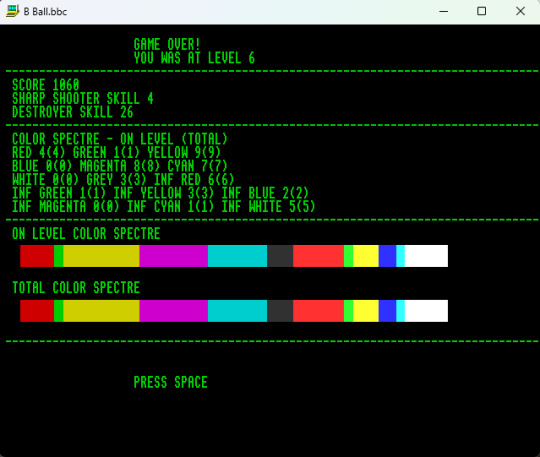
Task: Click the 'ON LEVEL COLOR SPECTRE' label
Action: tap(86, 233)
